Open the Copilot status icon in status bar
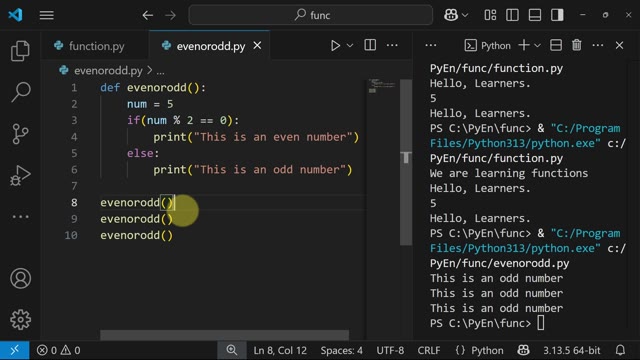Viewport: 640px width, 360px height. [x=523, y=350]
